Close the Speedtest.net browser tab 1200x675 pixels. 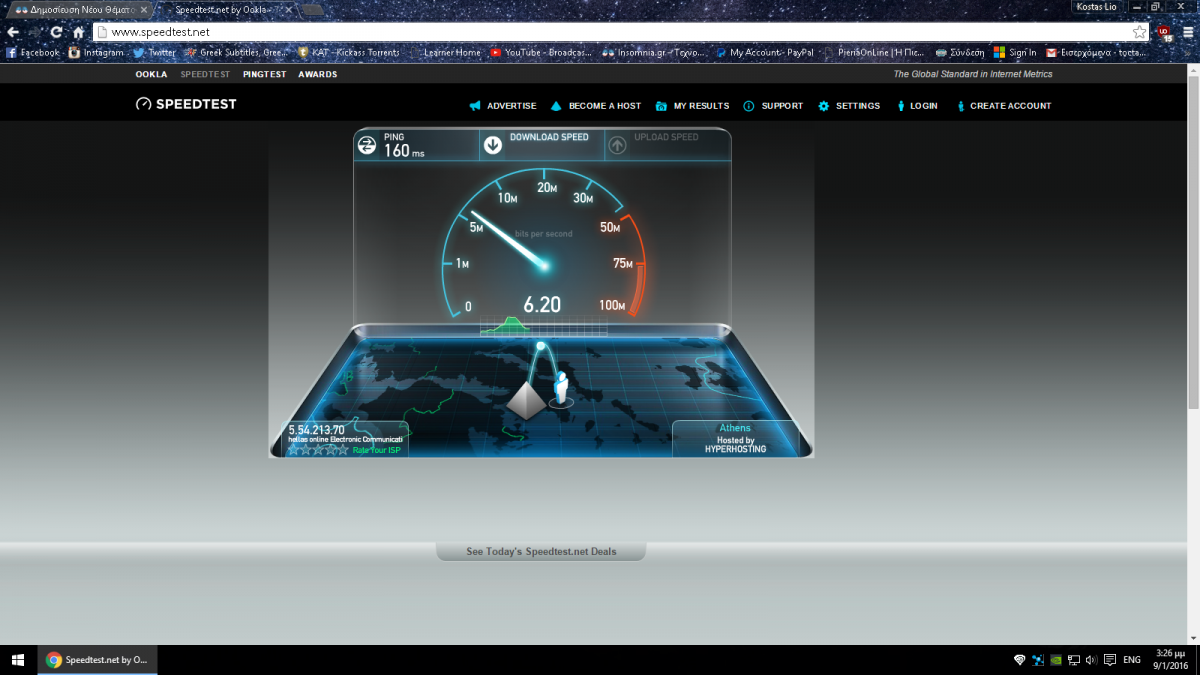click(x=287, y=9)
